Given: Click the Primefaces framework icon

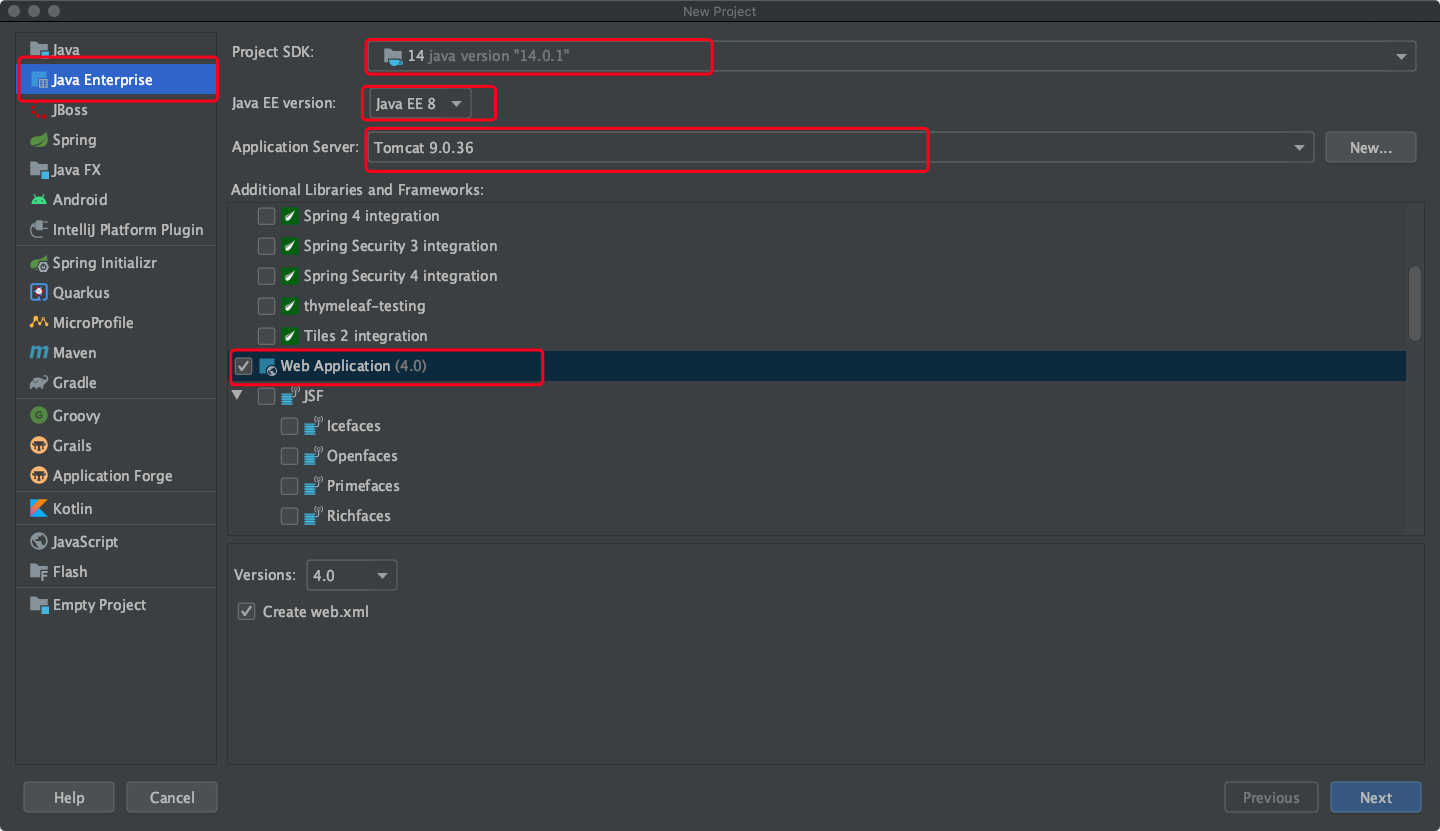Looking at the screenshot, I should [x=313, y=487].
